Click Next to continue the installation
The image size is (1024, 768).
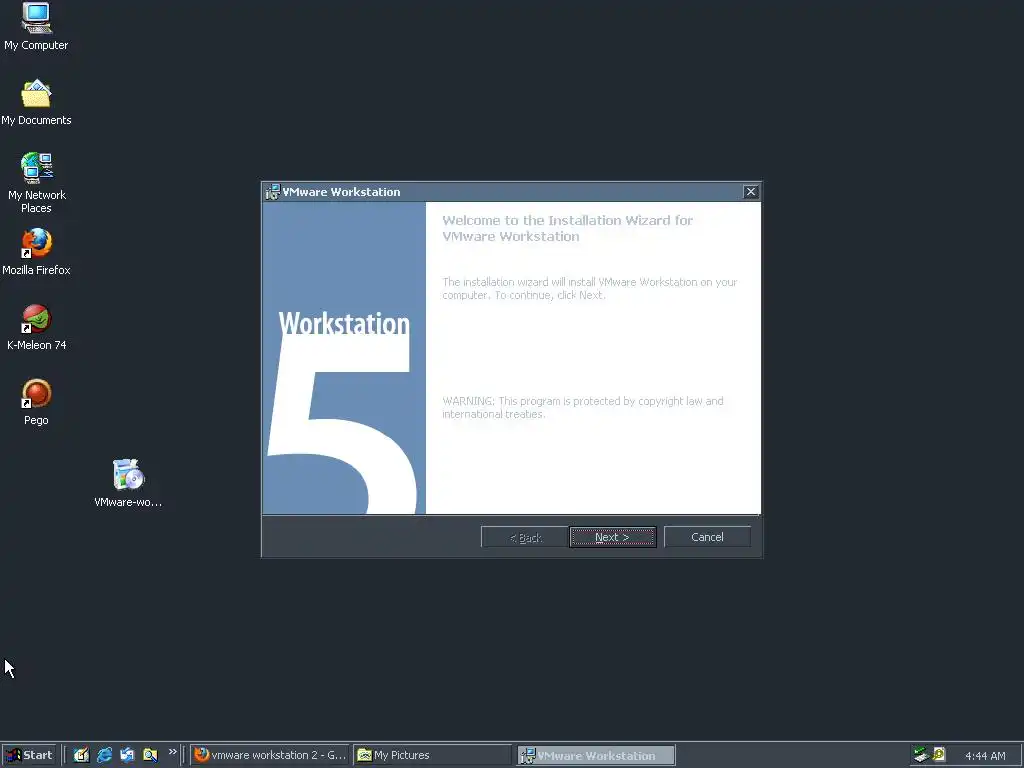point(613,537)
